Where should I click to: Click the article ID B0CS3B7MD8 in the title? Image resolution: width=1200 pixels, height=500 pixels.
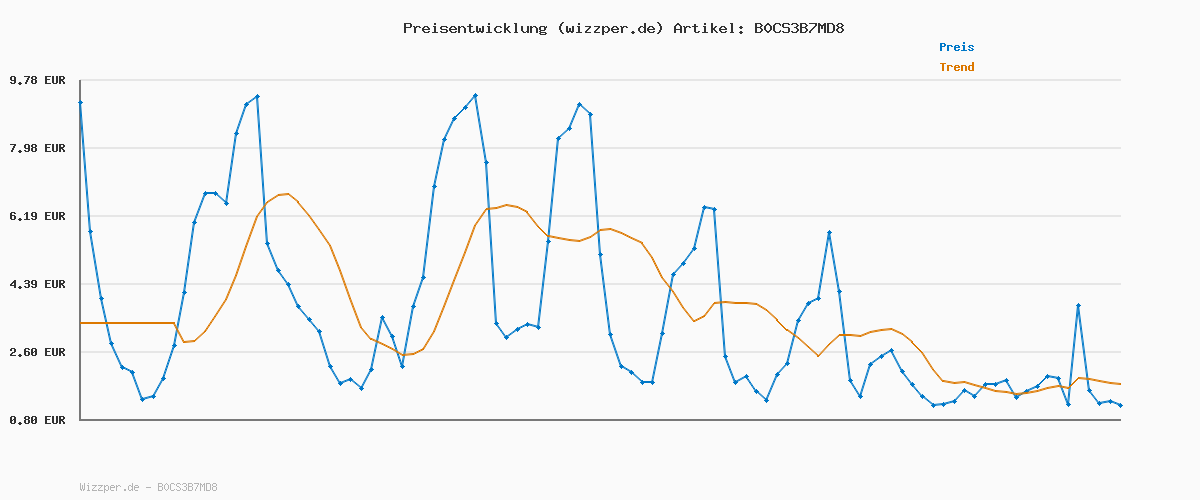tap(799, 28)
